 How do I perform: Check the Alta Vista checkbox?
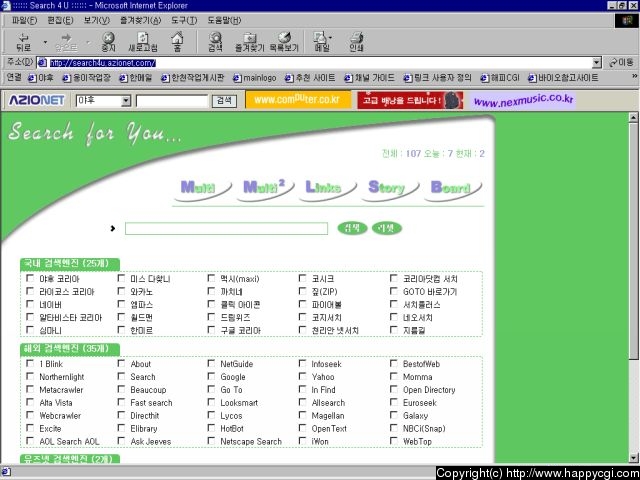point(30,402)
